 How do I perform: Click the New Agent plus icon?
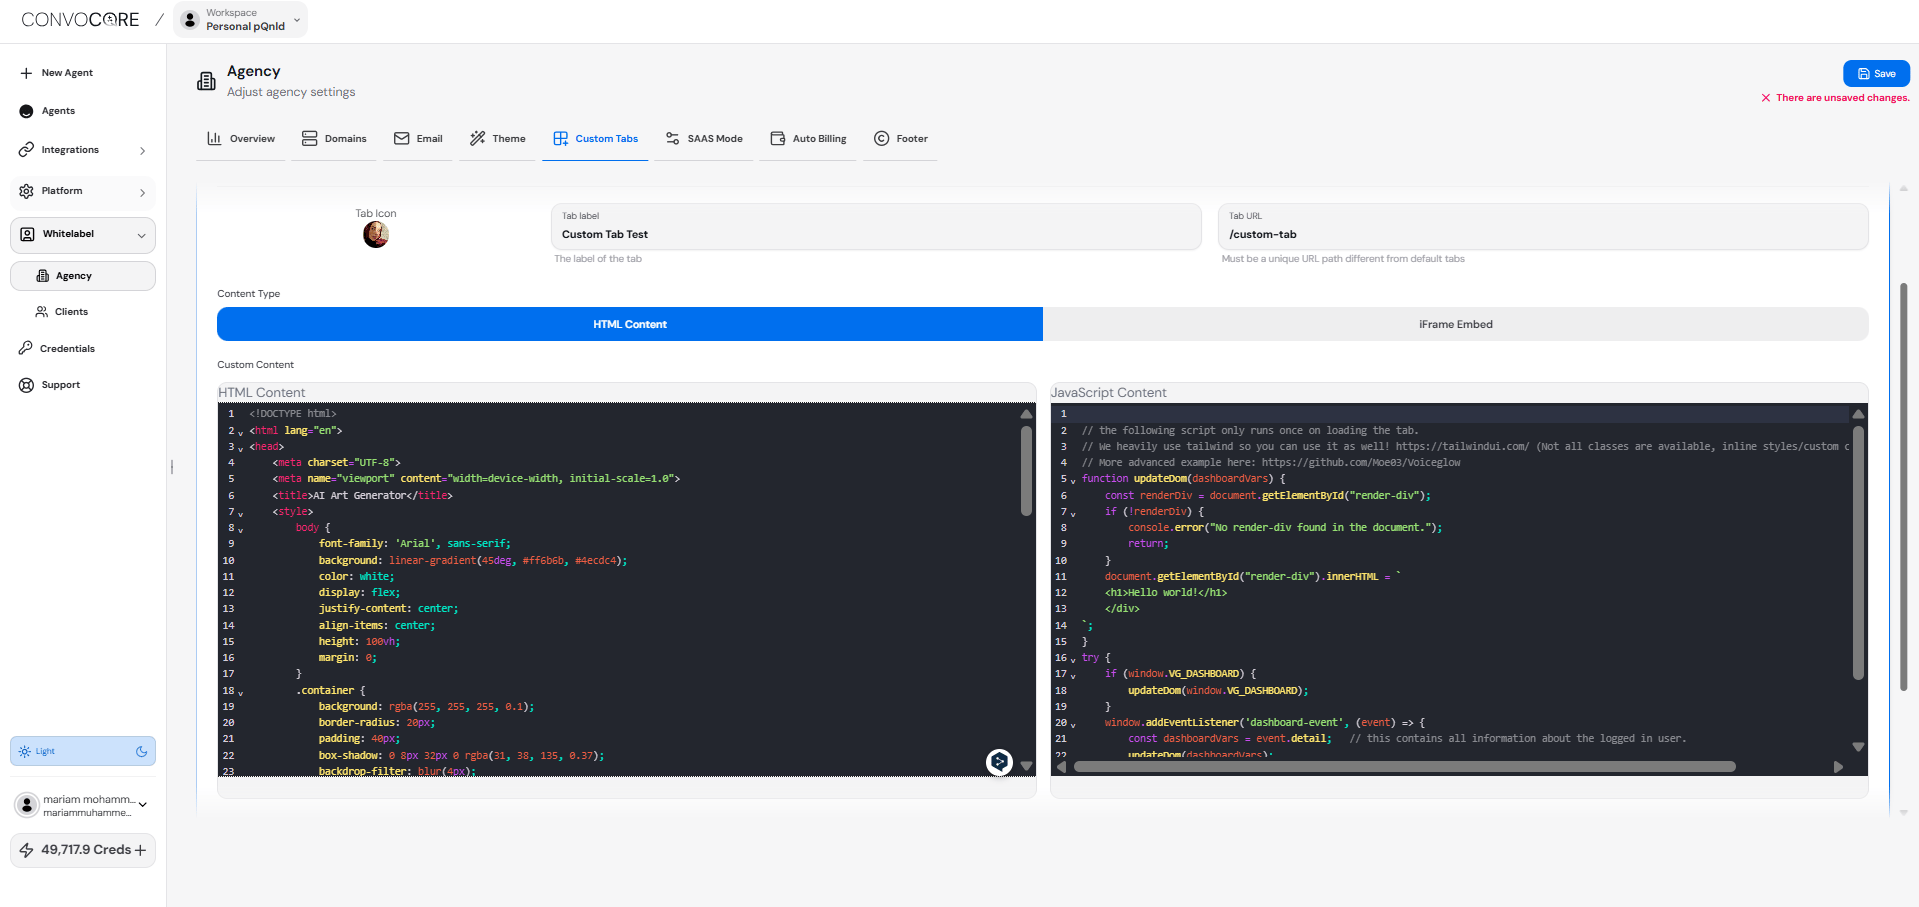click(26, 73)
